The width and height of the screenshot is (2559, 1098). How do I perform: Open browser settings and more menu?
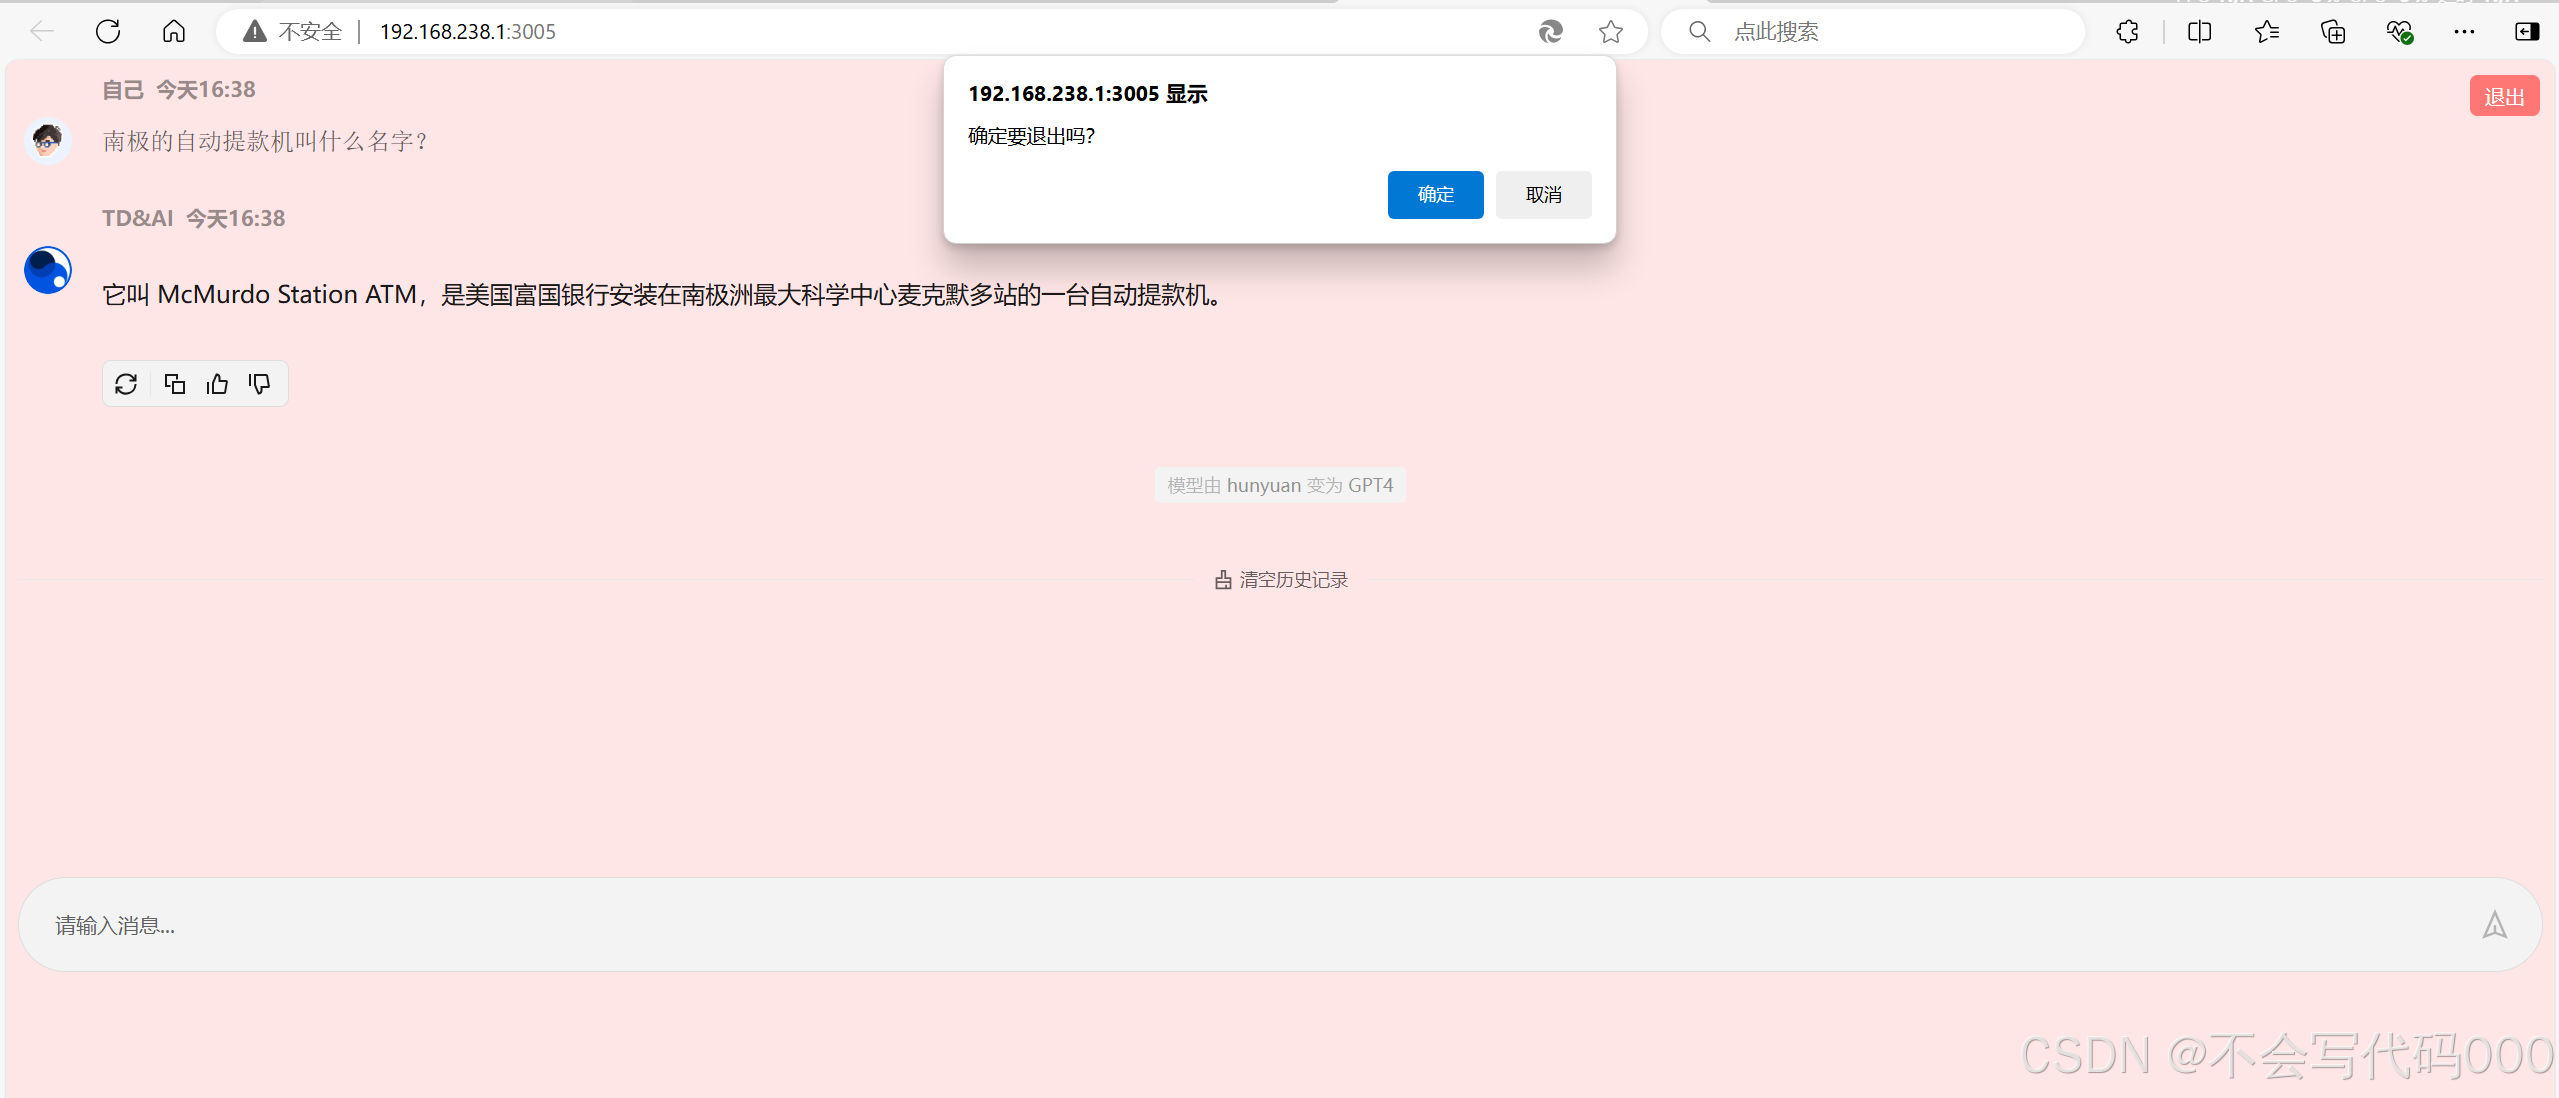coord(2464,32)
